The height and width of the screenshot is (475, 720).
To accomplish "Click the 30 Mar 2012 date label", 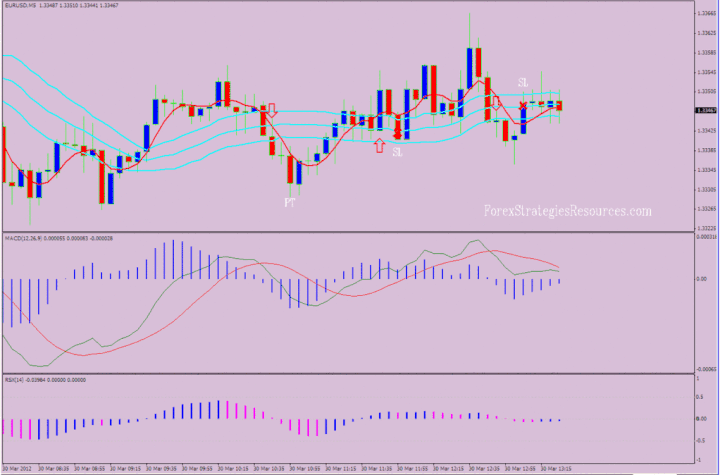I will point(17,469).
